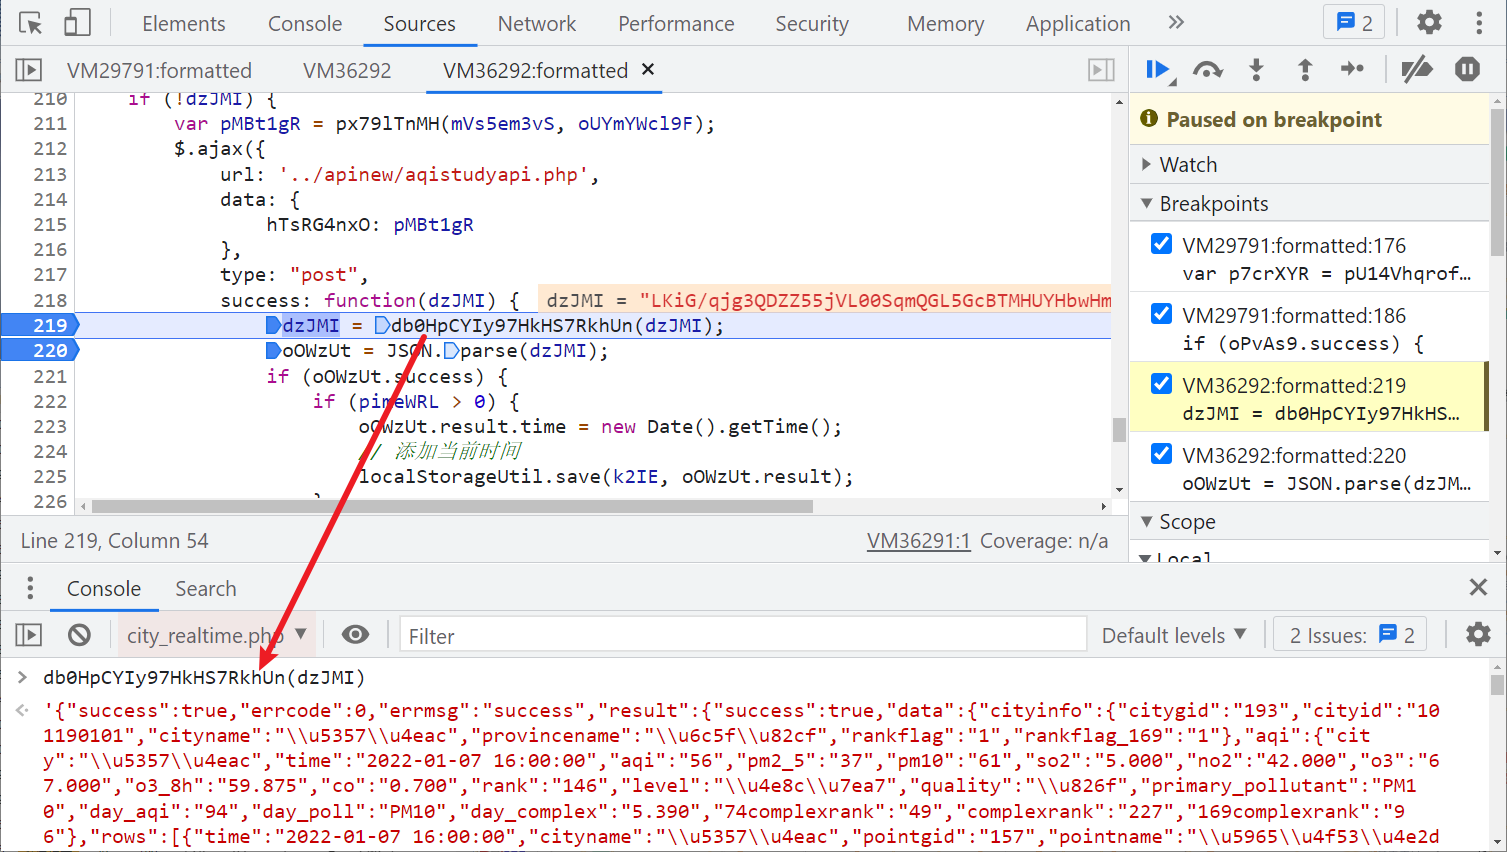Deactivate all breakpoints
This screenshot has width=1507, height=852.
[x=1417, y=69]
